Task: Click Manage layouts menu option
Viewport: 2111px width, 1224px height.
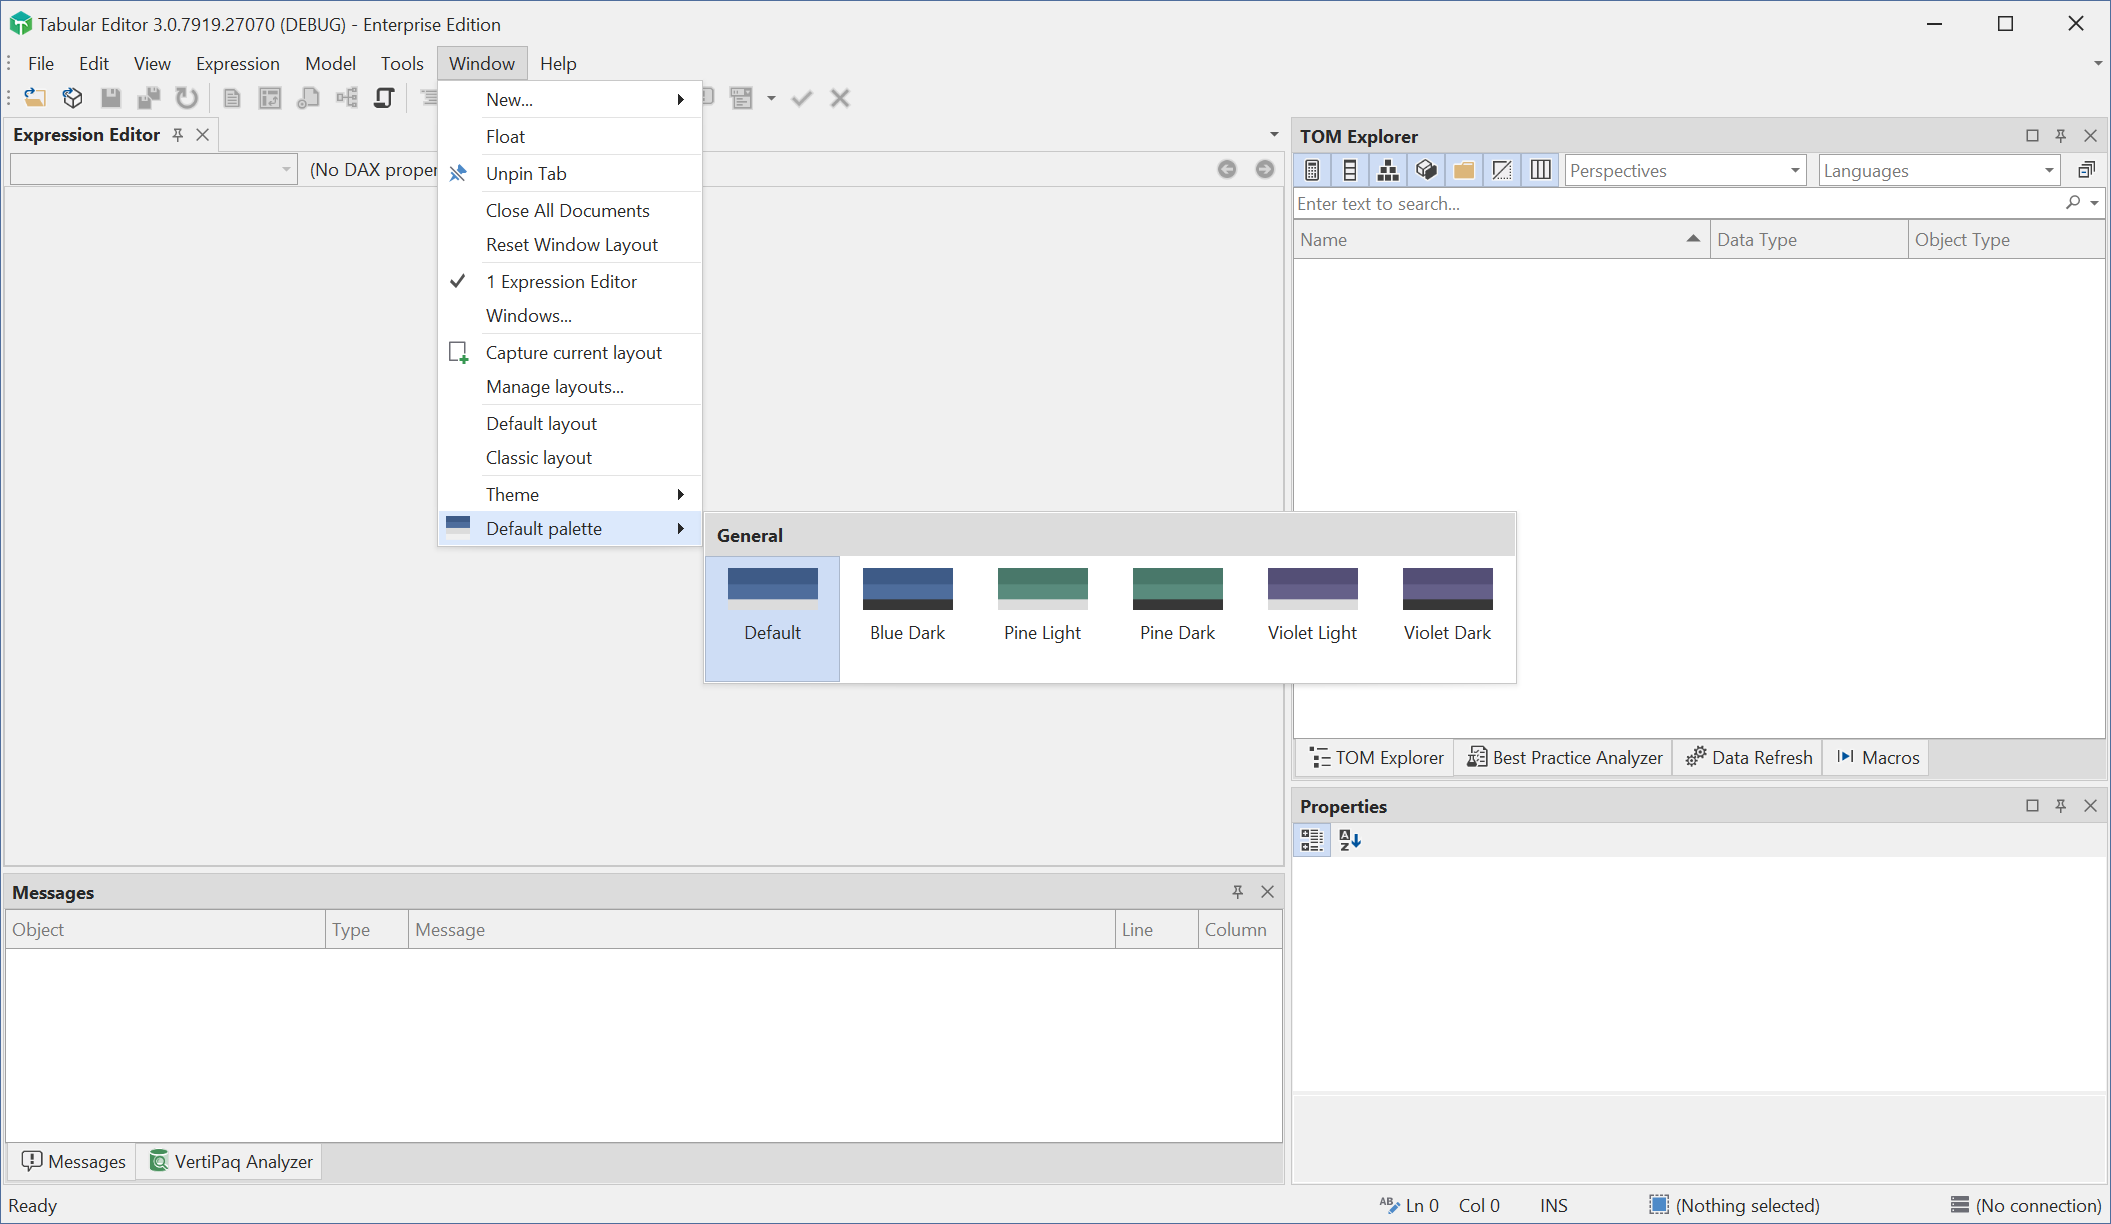Action: tap(554, 386)
